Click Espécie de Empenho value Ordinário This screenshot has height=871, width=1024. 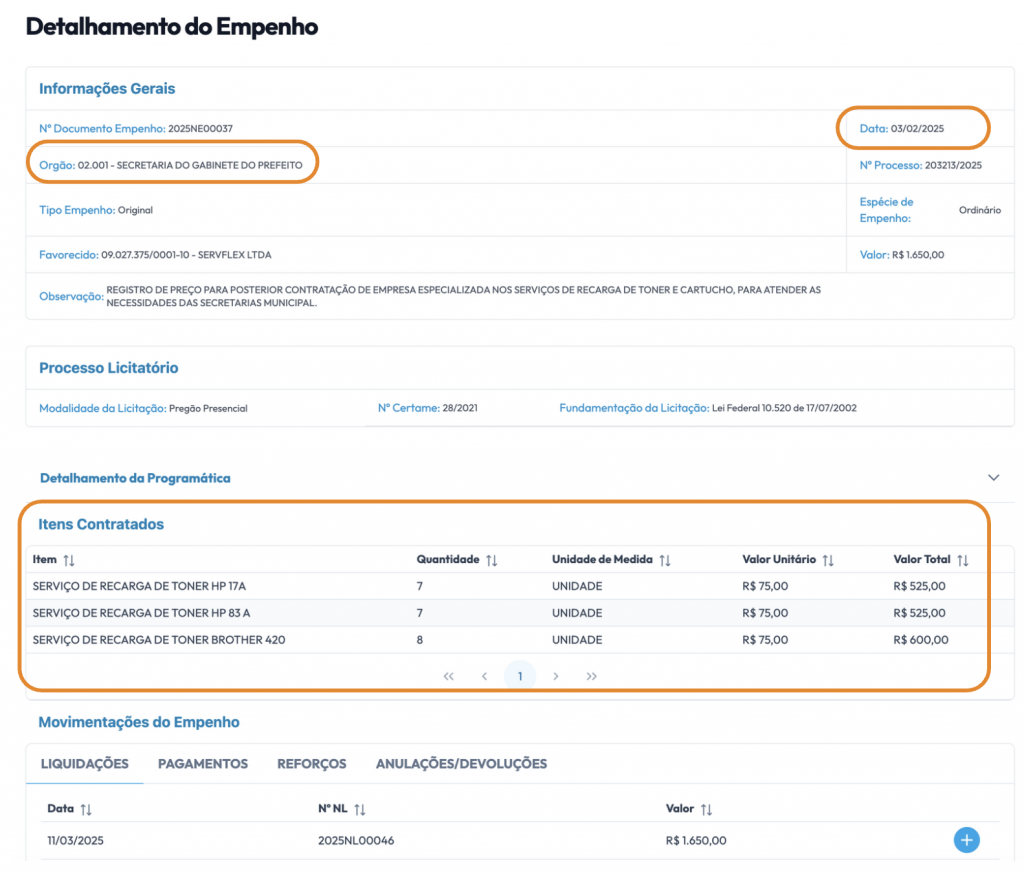[980, 210]
